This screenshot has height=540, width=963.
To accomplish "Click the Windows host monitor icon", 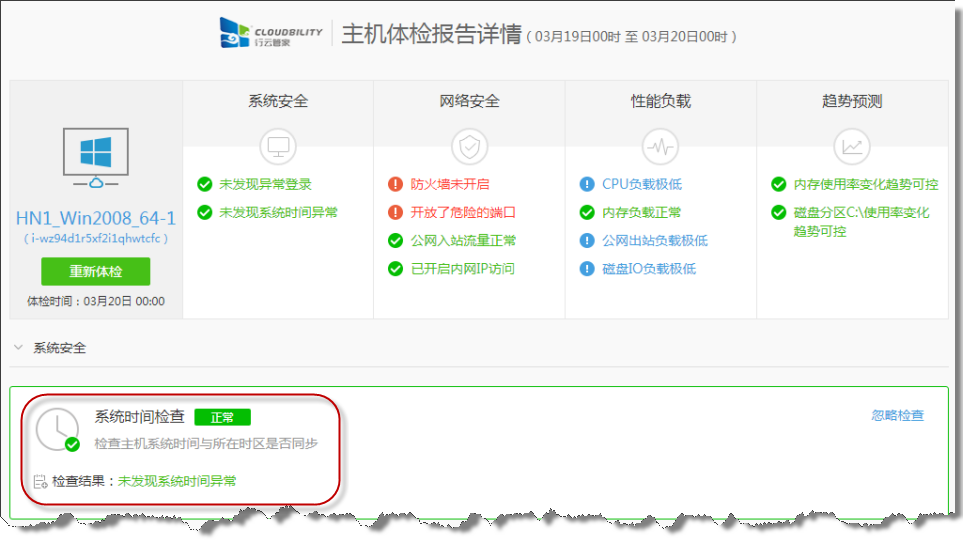I will pos(95,157).
